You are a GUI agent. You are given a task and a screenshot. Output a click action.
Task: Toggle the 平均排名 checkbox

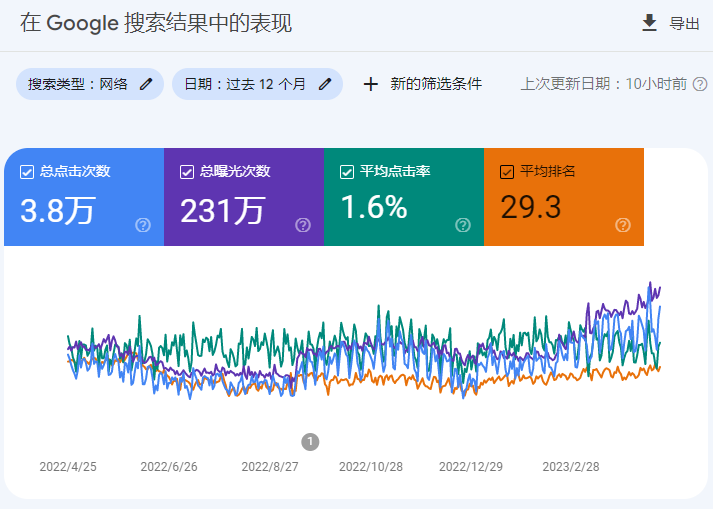(x=507, y=171)
